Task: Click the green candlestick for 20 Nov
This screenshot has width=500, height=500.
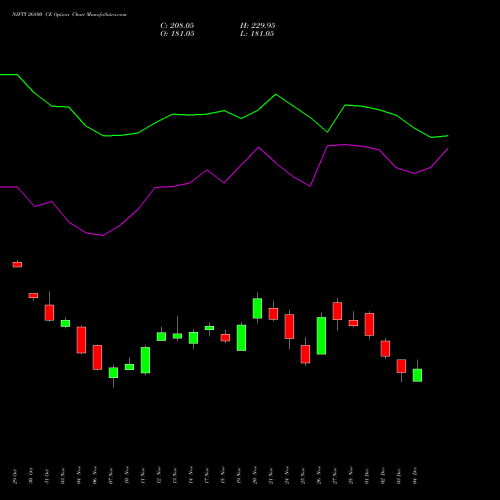Action: coord(257,308)
